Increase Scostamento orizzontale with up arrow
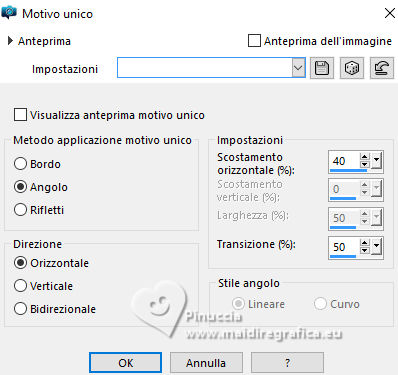The image size is (398, 375). click(365, 157)
